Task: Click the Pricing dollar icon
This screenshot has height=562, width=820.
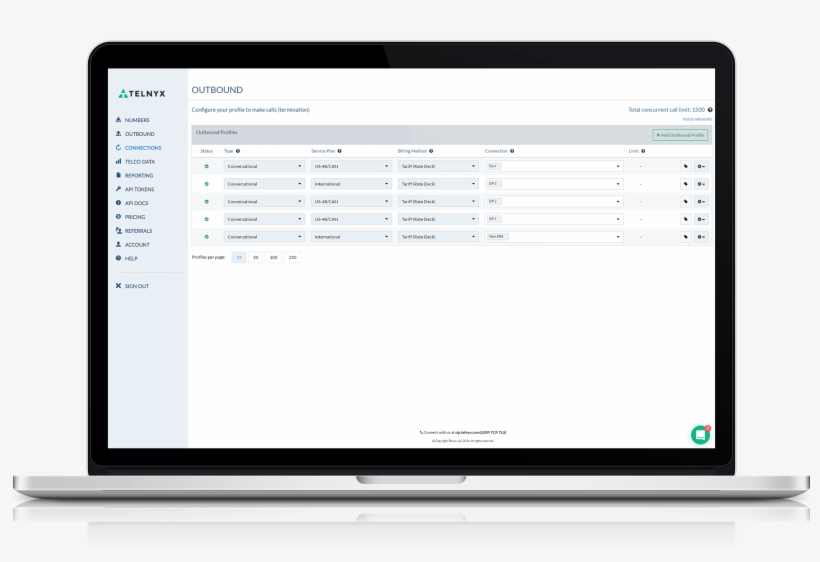Action: click(x=118, y=216)
